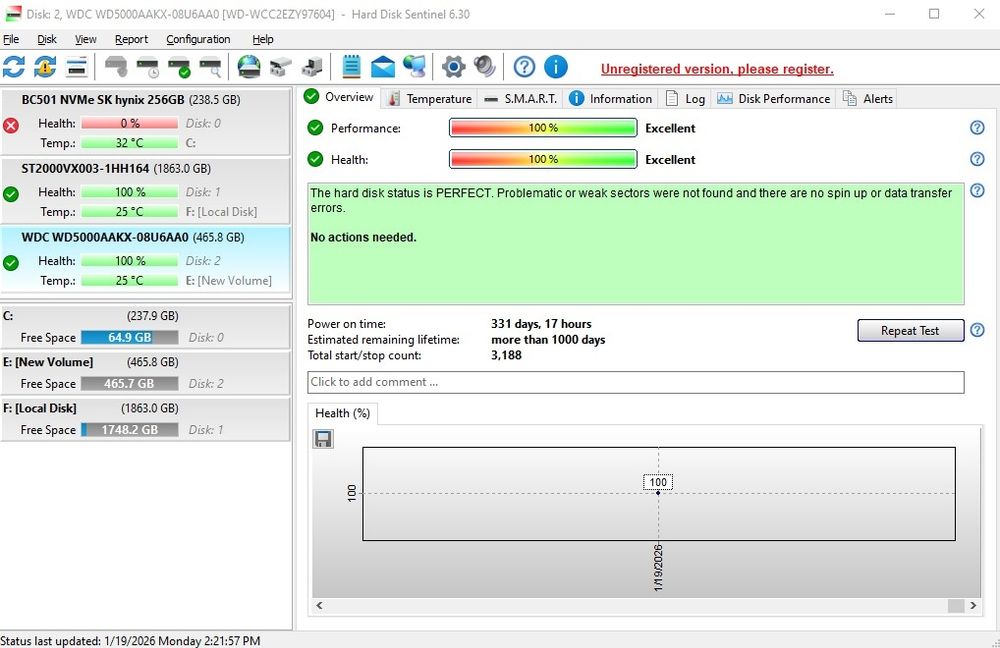Click the floppy save icon in health chart

(323, 439)
